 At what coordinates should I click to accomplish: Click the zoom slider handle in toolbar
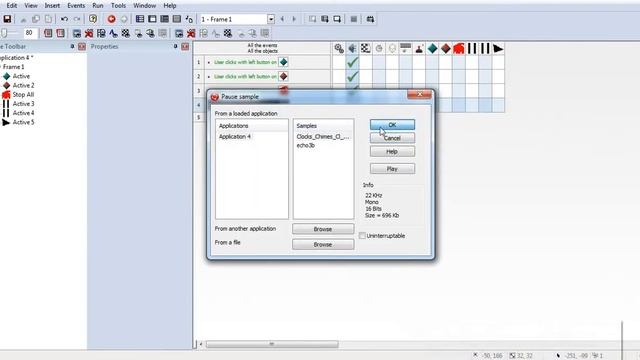(x=4, y=33)
